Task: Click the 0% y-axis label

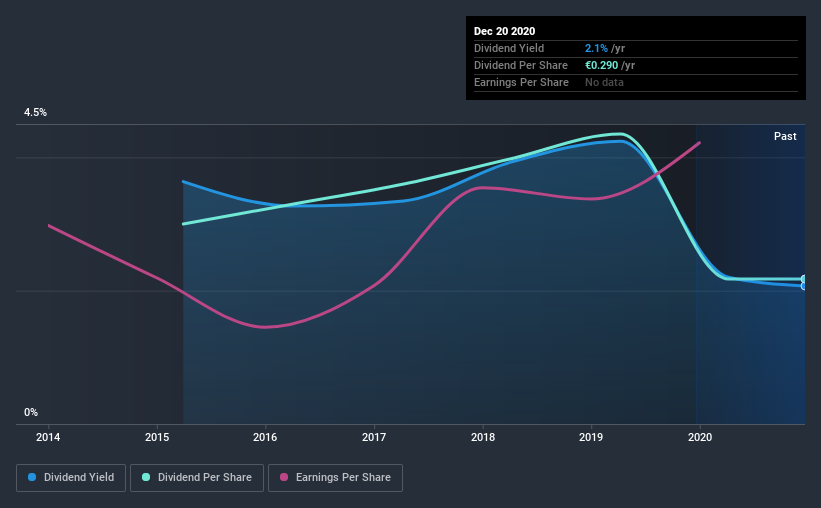Action: 31,413
